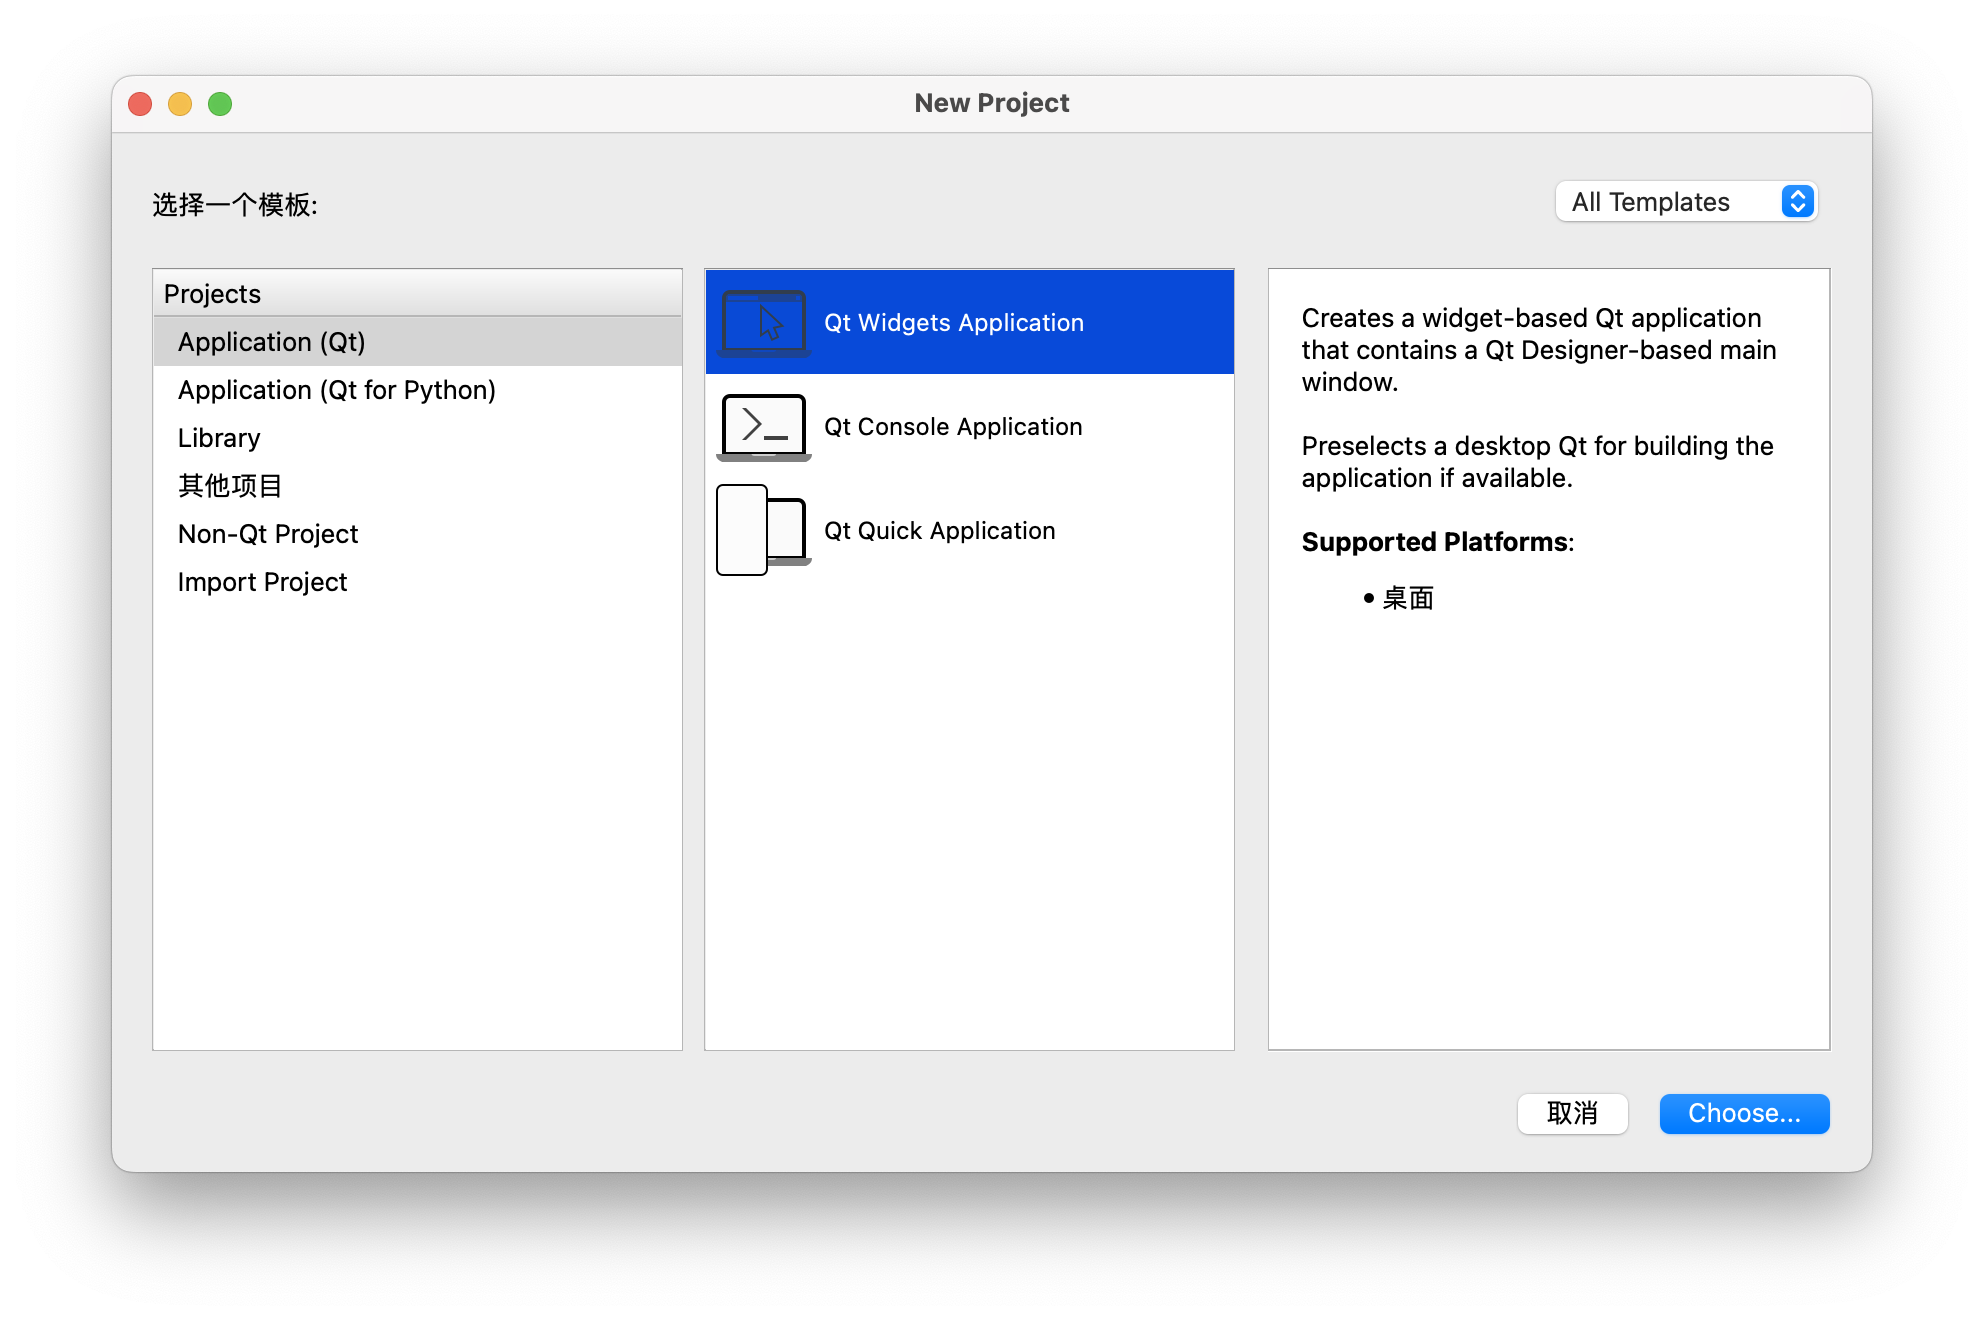Image resolution: width=1984 pixels, height=1320 pixels.
Task: Select Import Project category
Action: point(262,582)
